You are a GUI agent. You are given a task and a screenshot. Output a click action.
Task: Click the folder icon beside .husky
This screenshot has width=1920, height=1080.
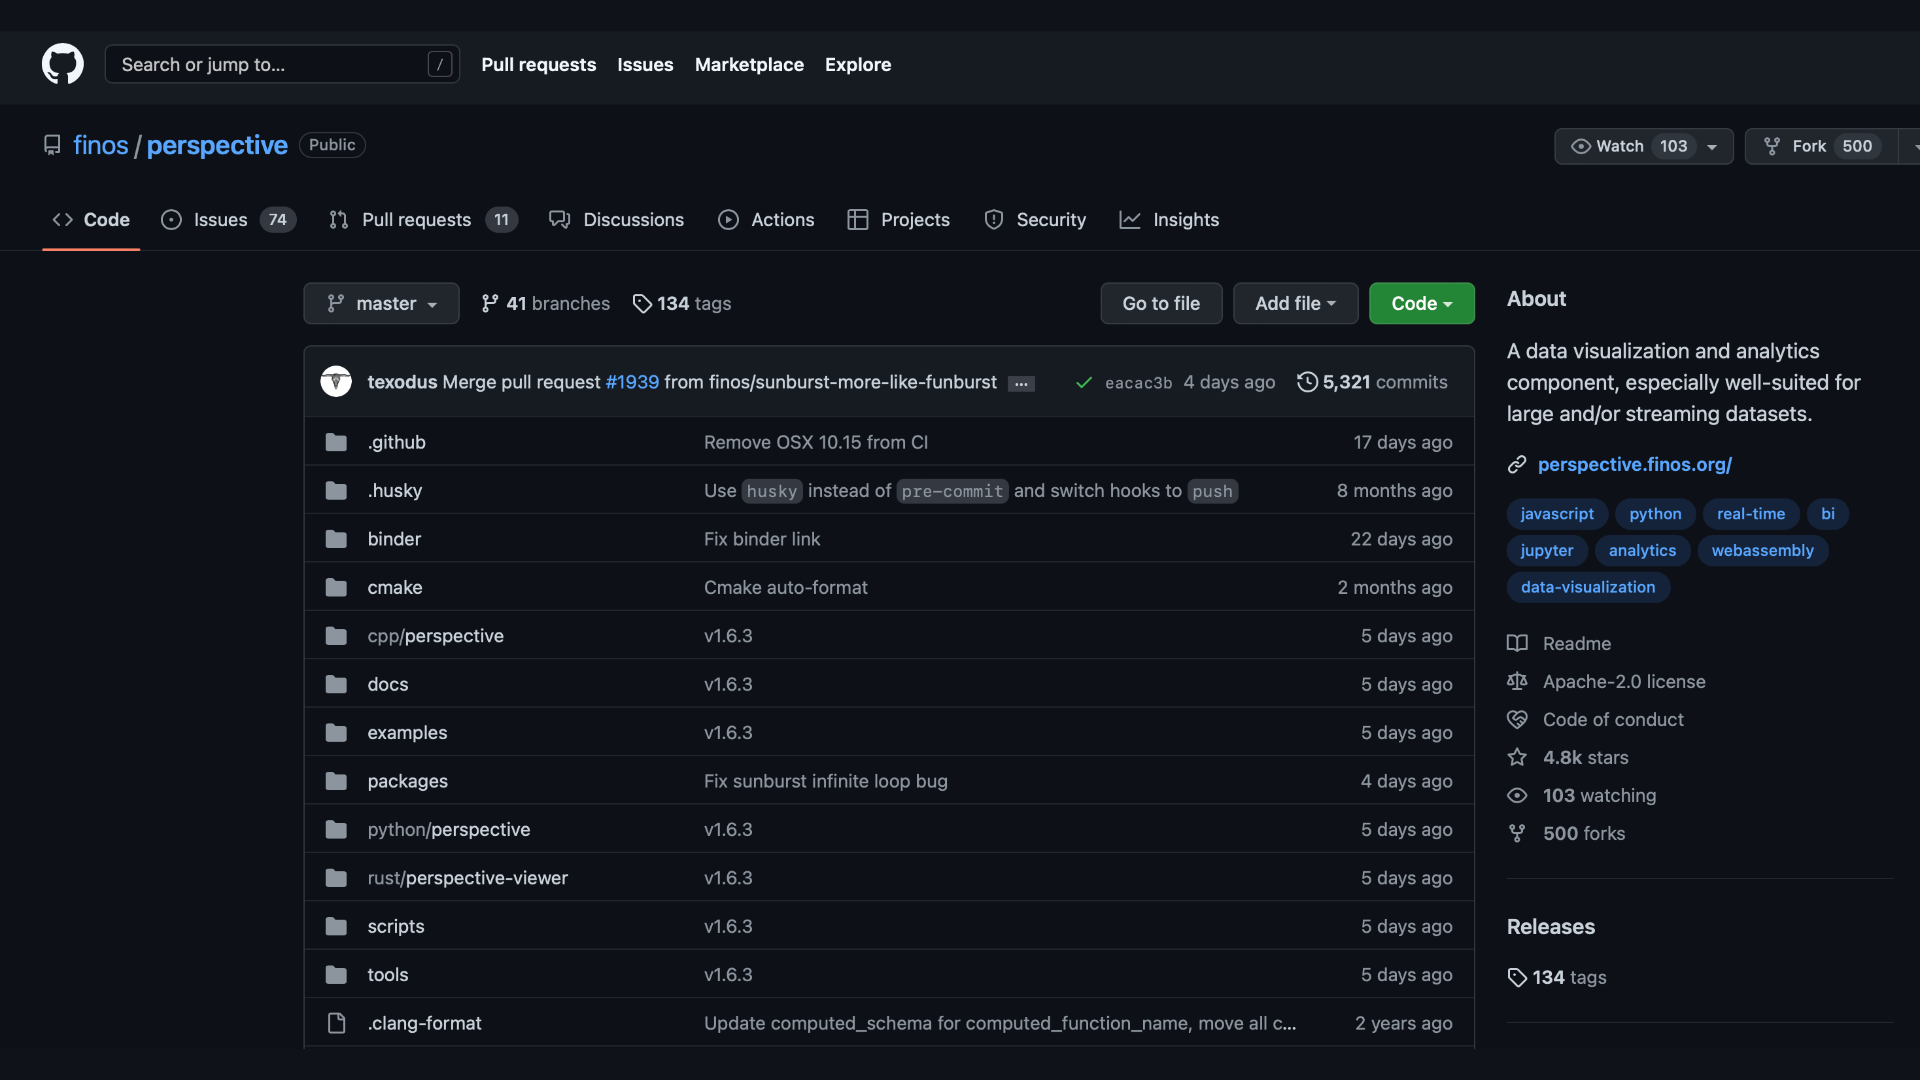point(336,491)
